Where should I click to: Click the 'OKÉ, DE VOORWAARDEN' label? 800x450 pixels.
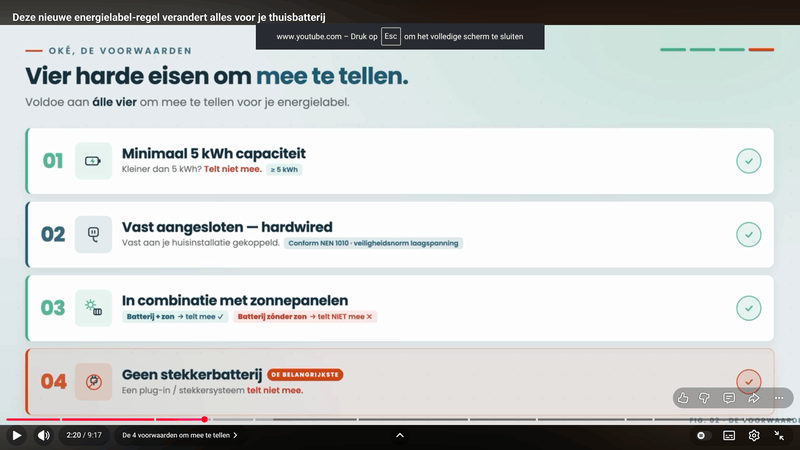click(120, 51)
